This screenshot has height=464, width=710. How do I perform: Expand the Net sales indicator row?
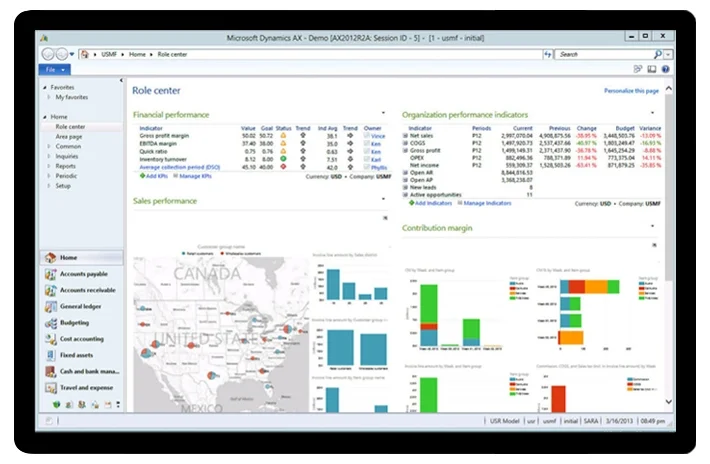(405, 135)
